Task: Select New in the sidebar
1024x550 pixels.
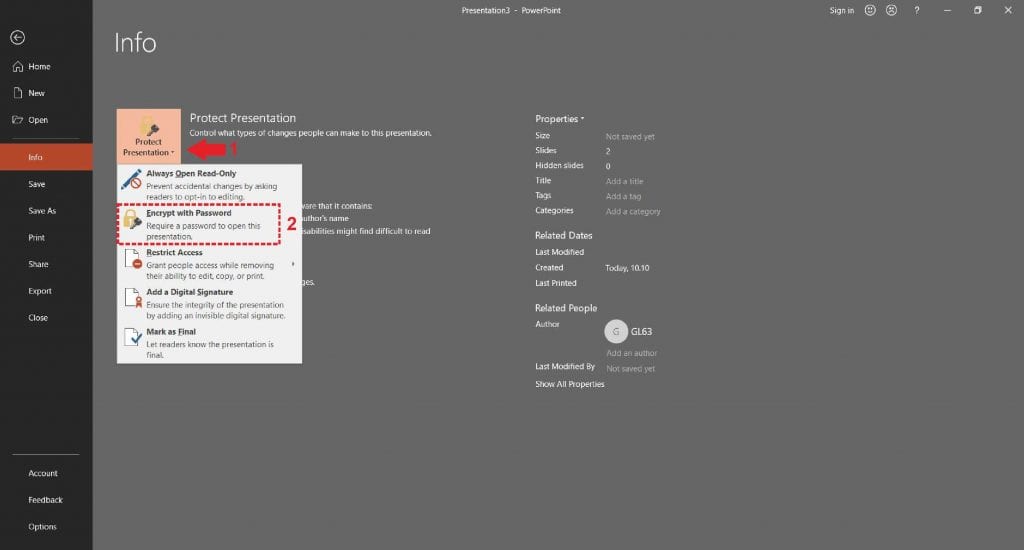Action: (x=46, y=93)
